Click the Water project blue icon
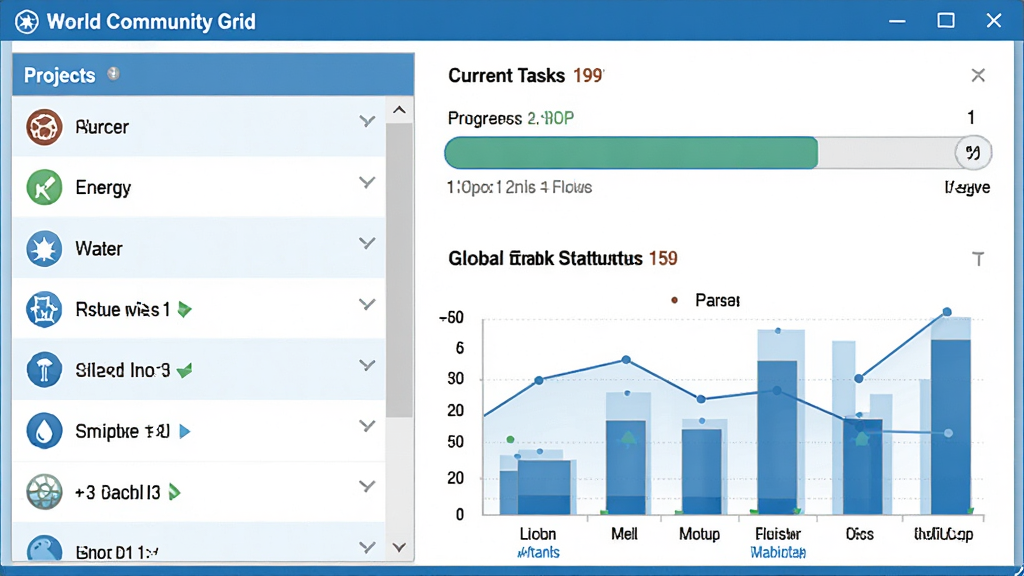This screenshot has height=576, width=1024. pos(44,249)
